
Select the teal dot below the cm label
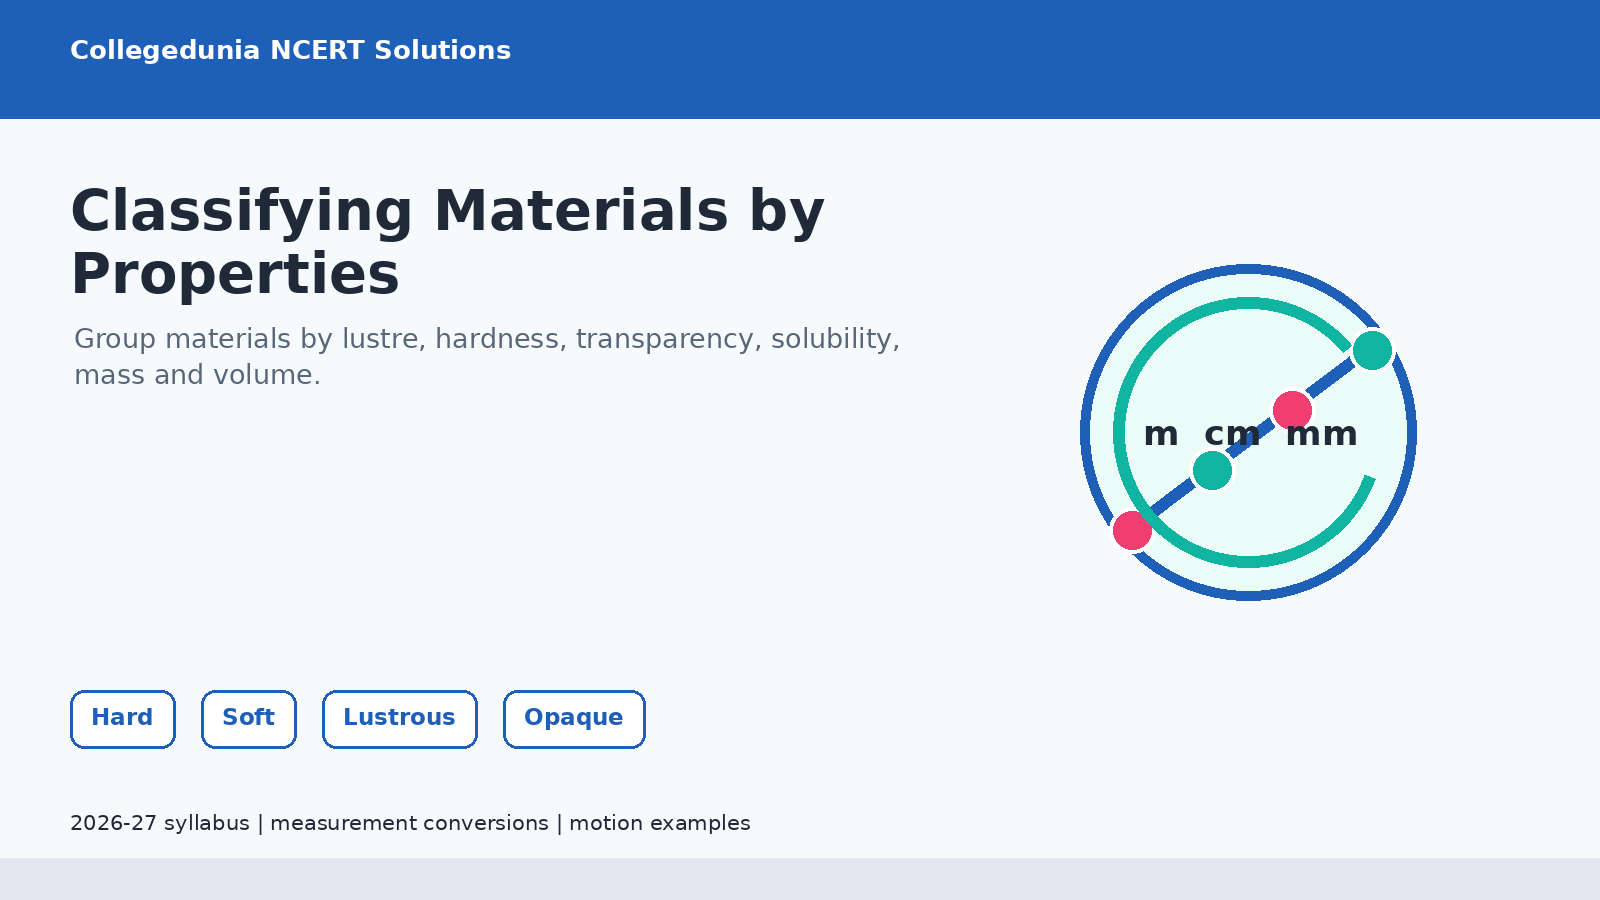1212,470
